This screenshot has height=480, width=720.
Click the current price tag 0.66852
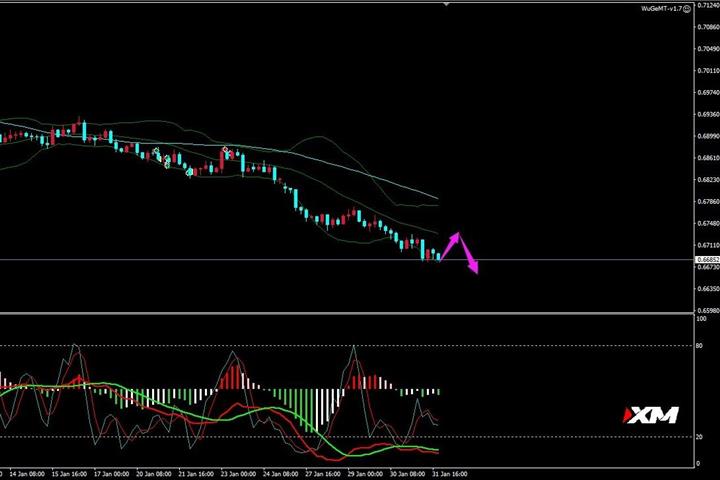(x=708, y=260)
